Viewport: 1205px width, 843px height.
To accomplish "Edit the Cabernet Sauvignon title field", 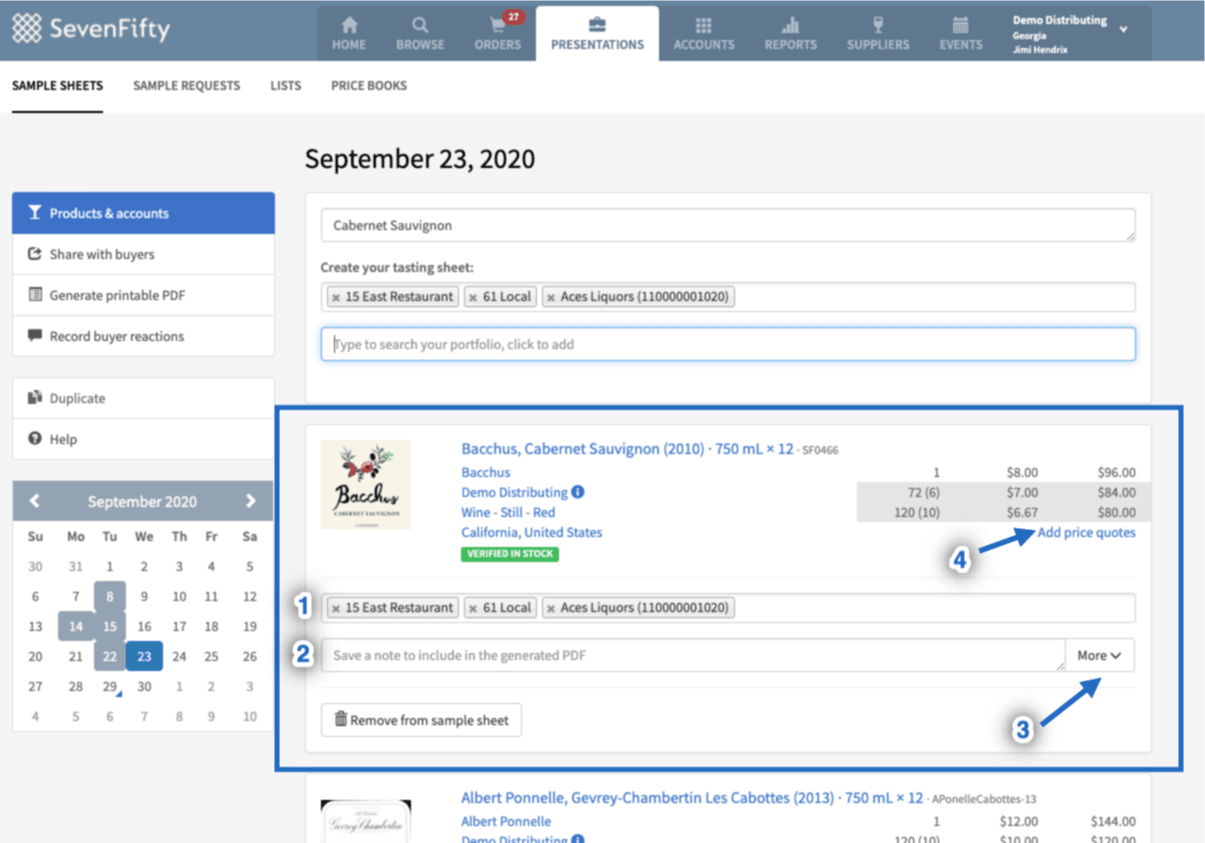I will (x=728, y=225).
